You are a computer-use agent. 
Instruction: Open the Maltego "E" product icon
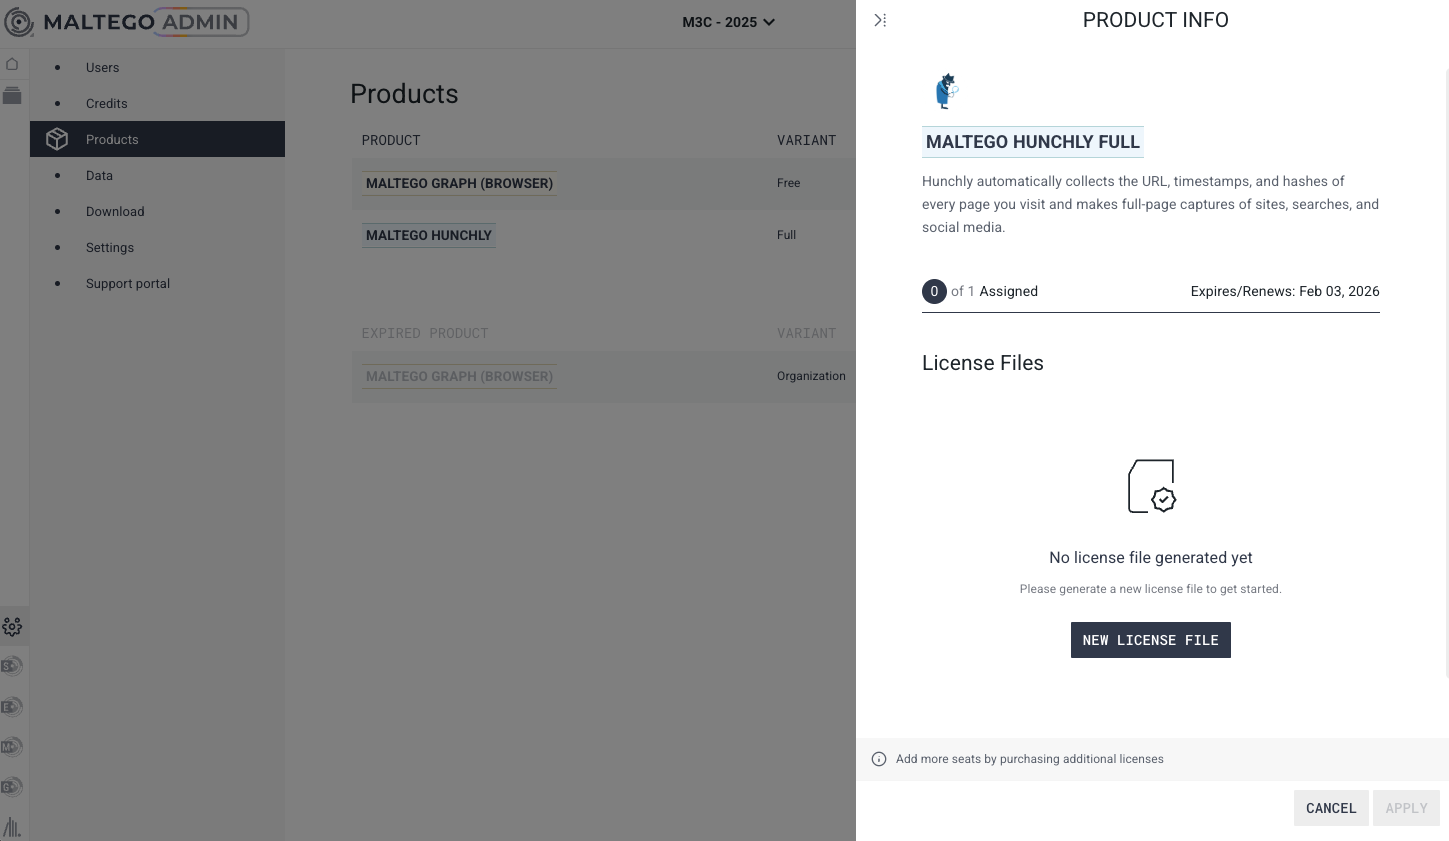click(11, 707)
